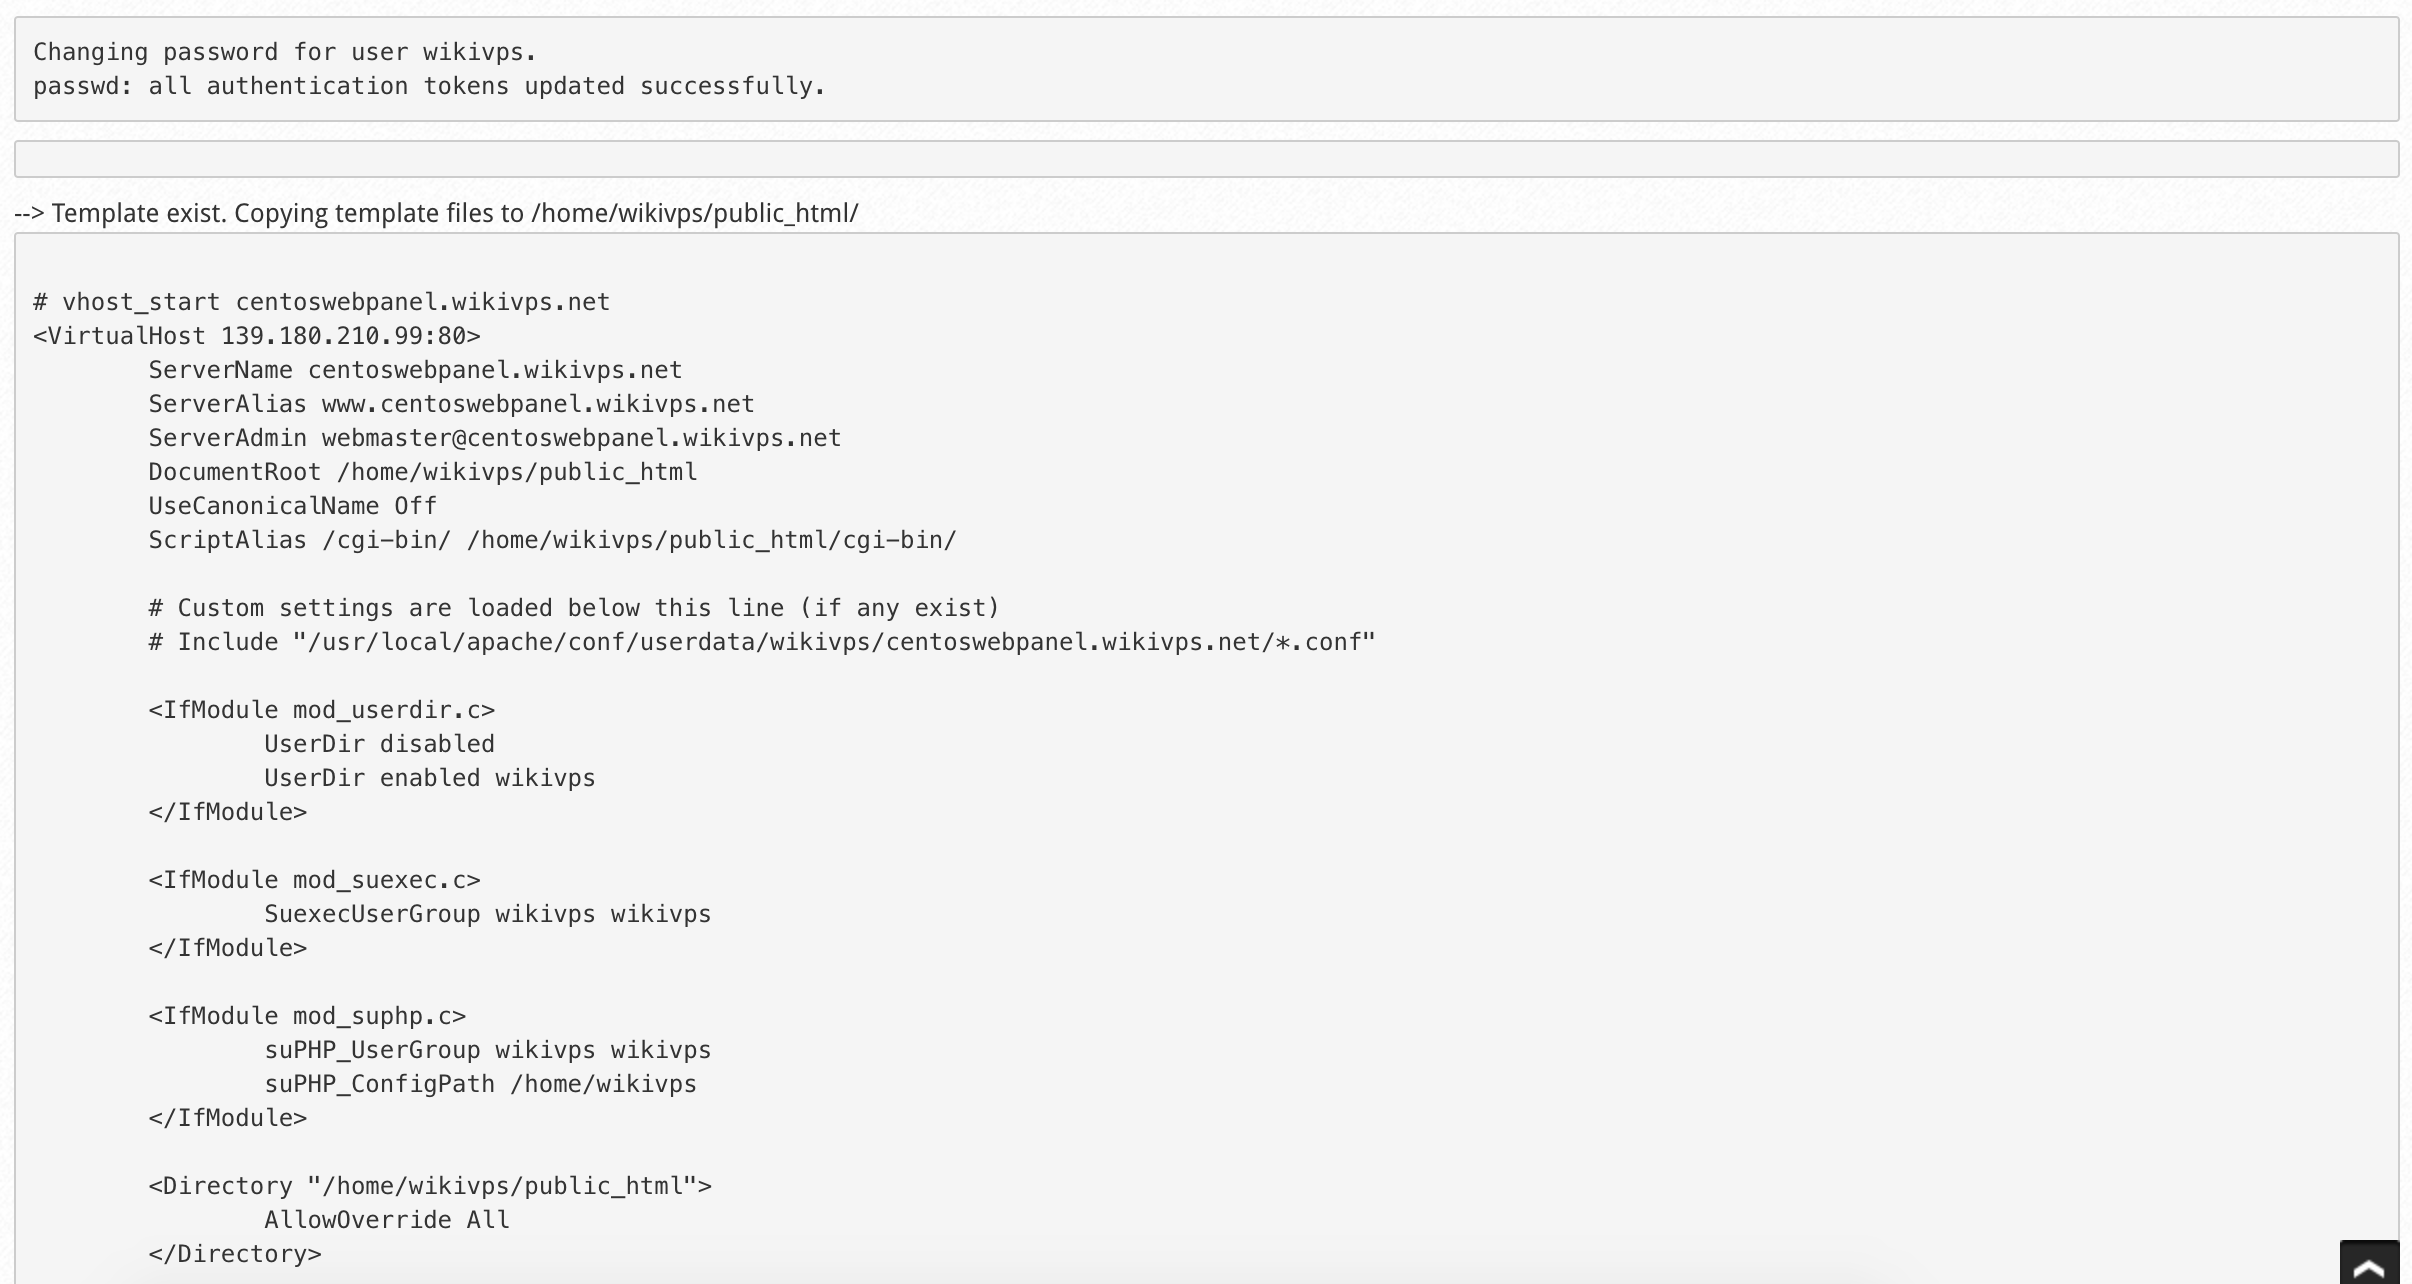The image size is (2412, 1284).
Task: Click the empty output box below the passwd message
Action: 1207,159
